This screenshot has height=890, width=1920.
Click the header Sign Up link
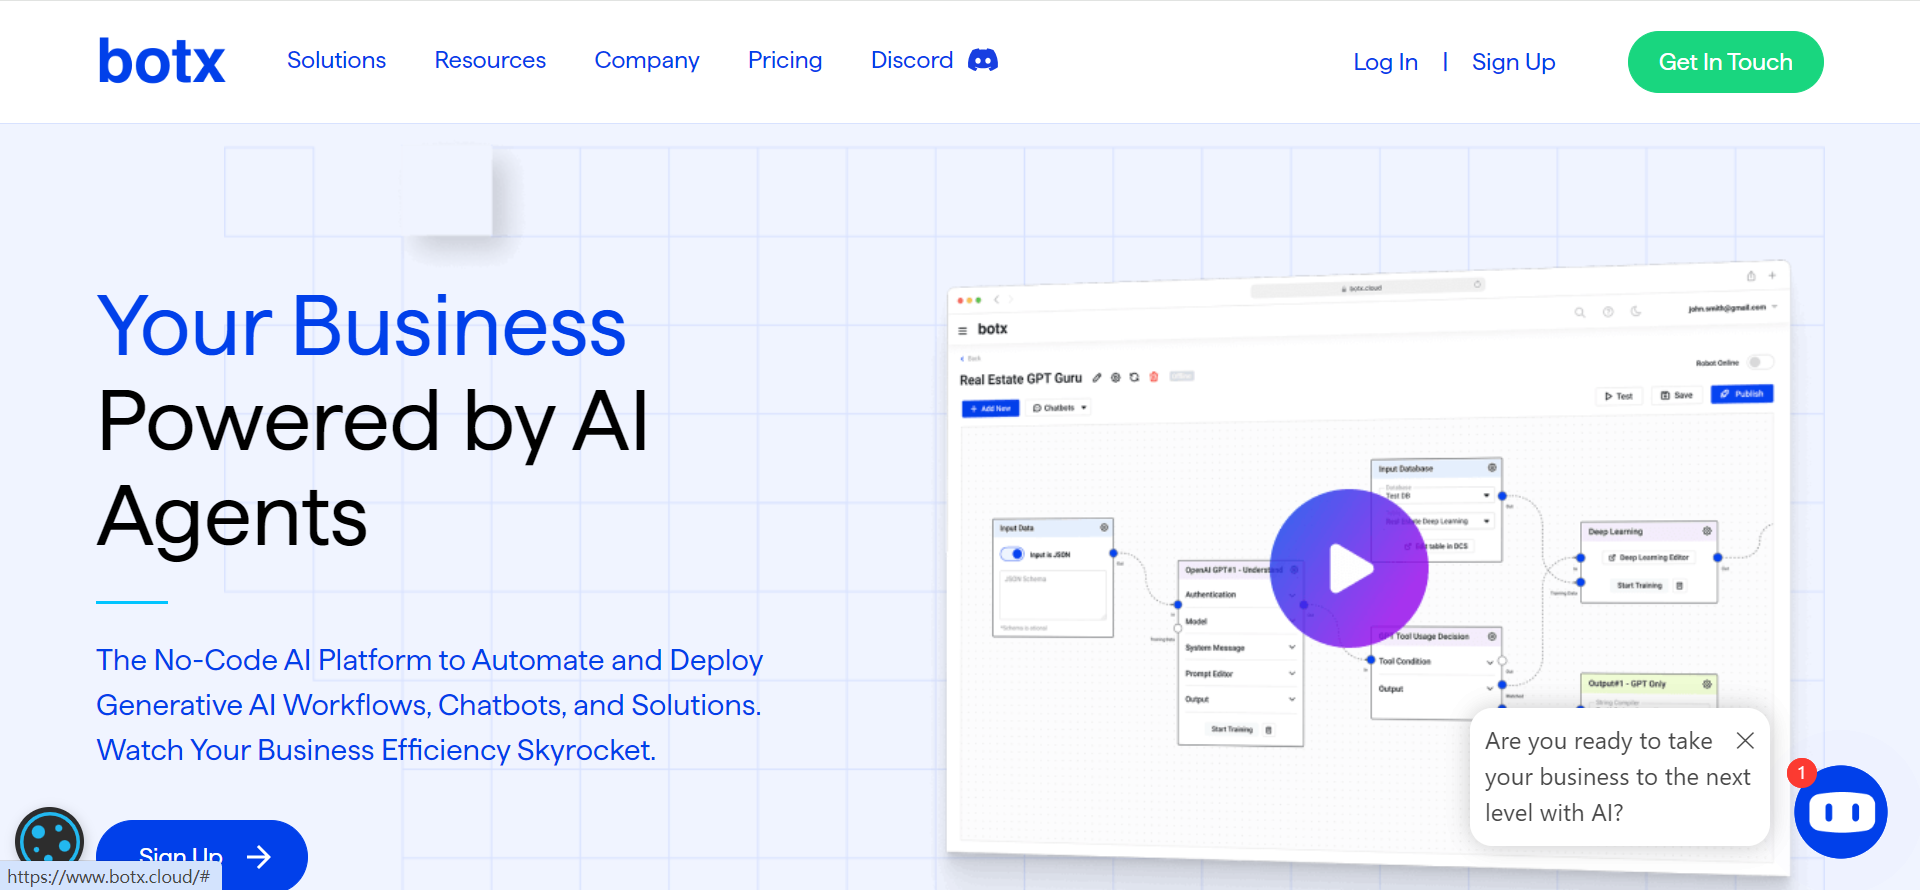1513,62
